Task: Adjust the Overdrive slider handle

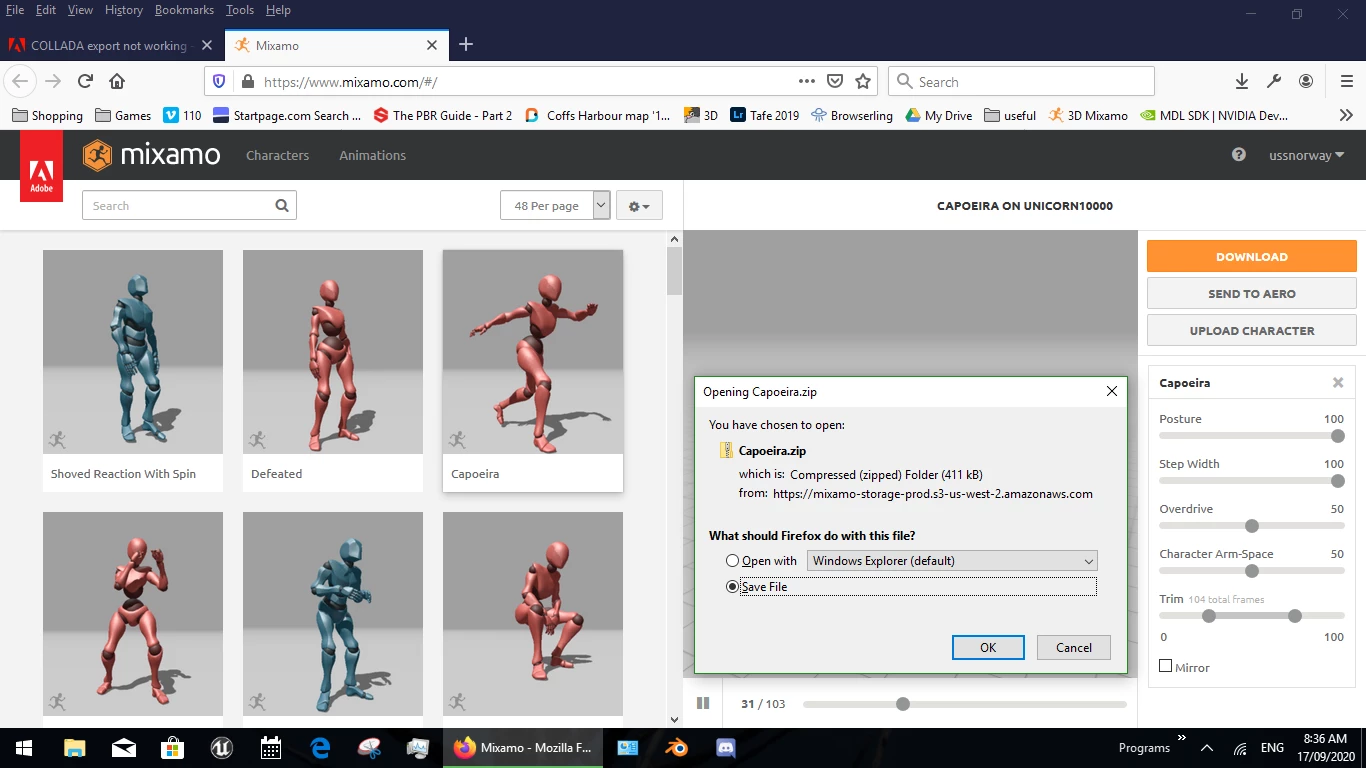Action: 1252,526
